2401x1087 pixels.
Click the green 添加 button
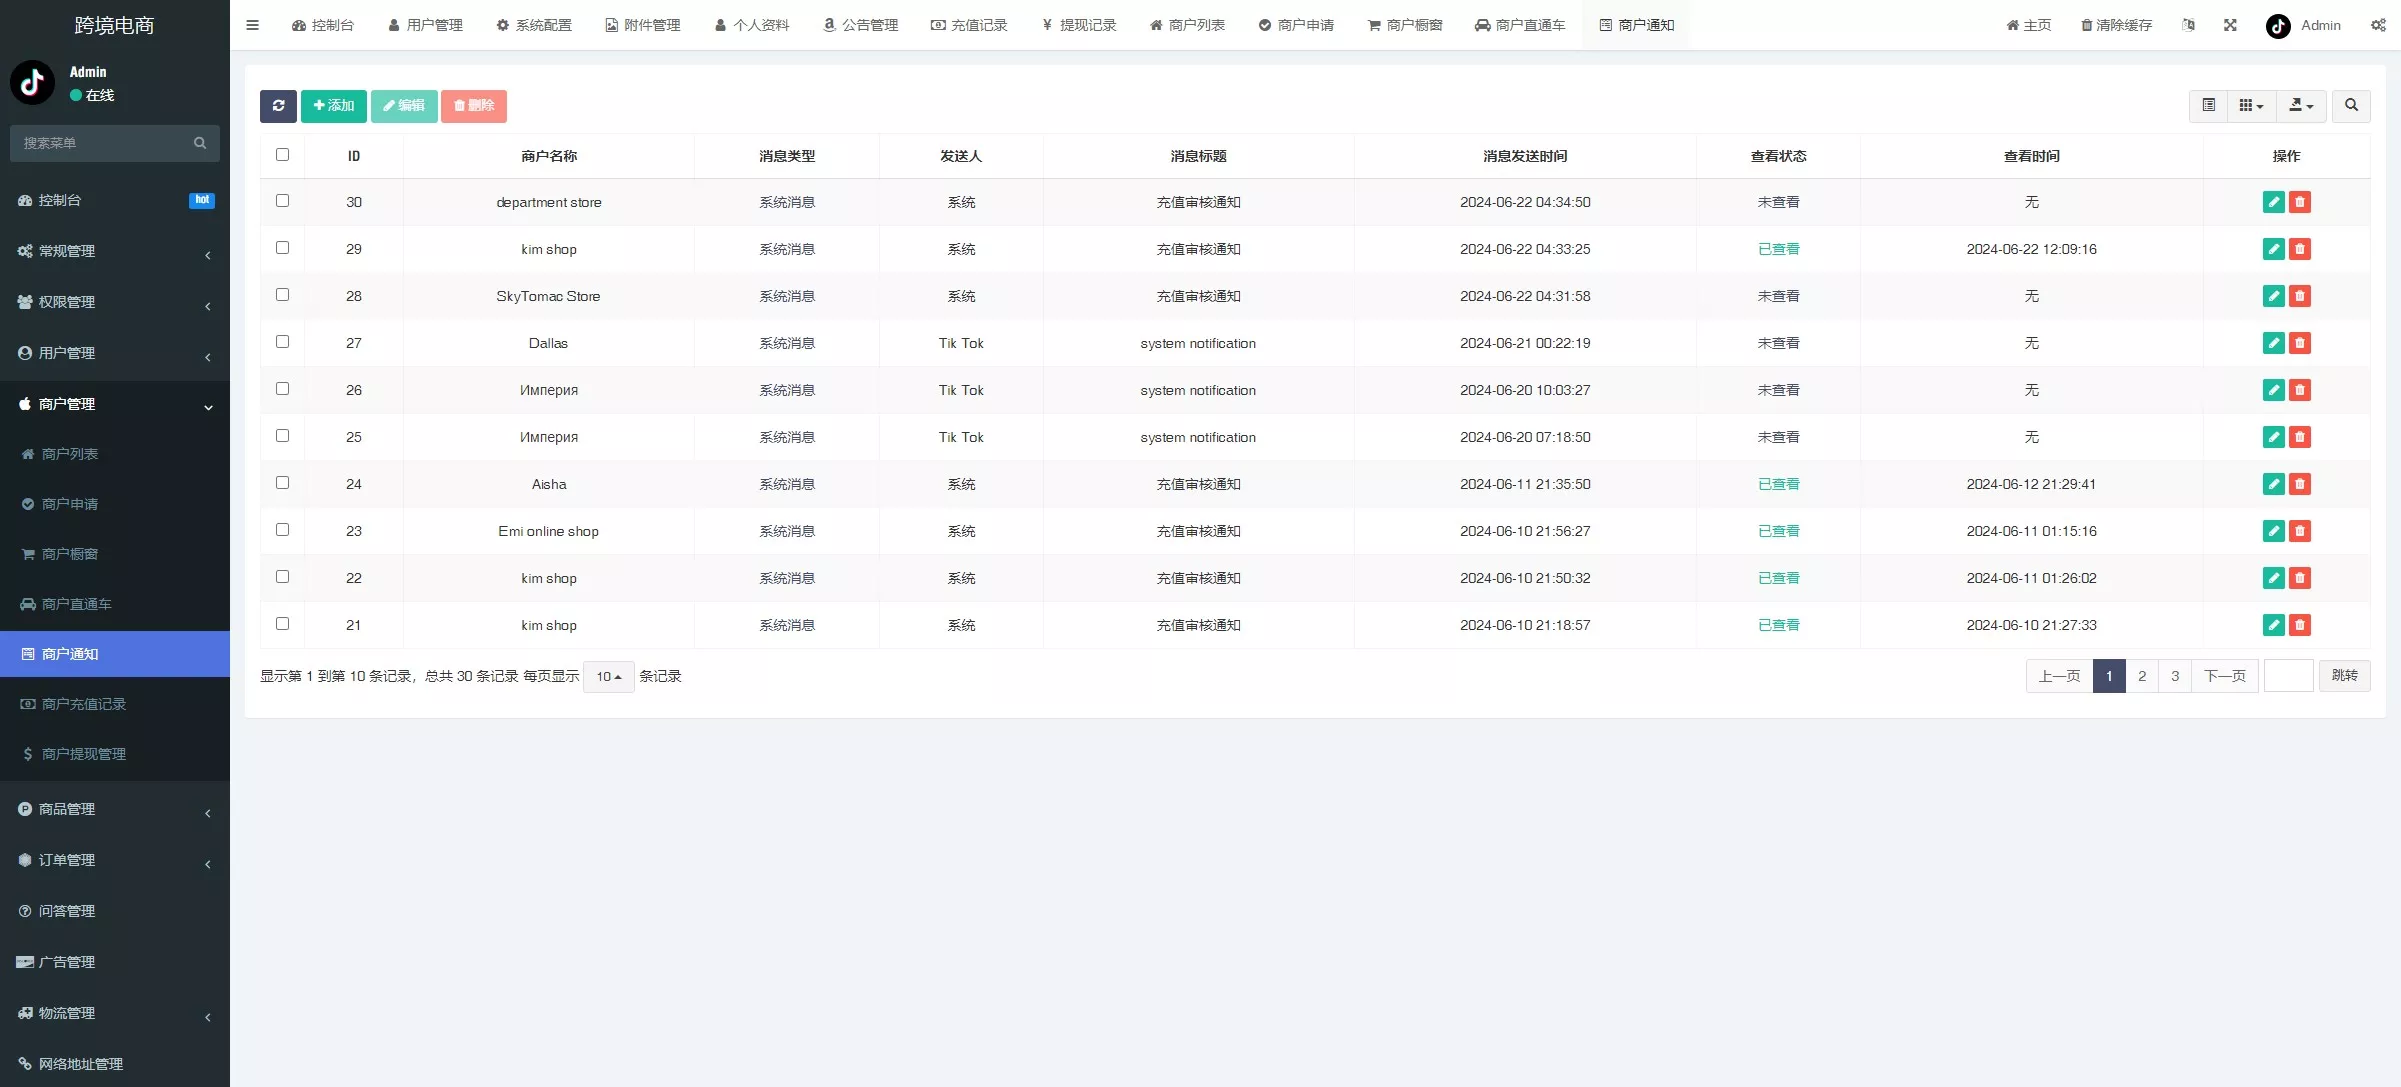coord(333,106)
